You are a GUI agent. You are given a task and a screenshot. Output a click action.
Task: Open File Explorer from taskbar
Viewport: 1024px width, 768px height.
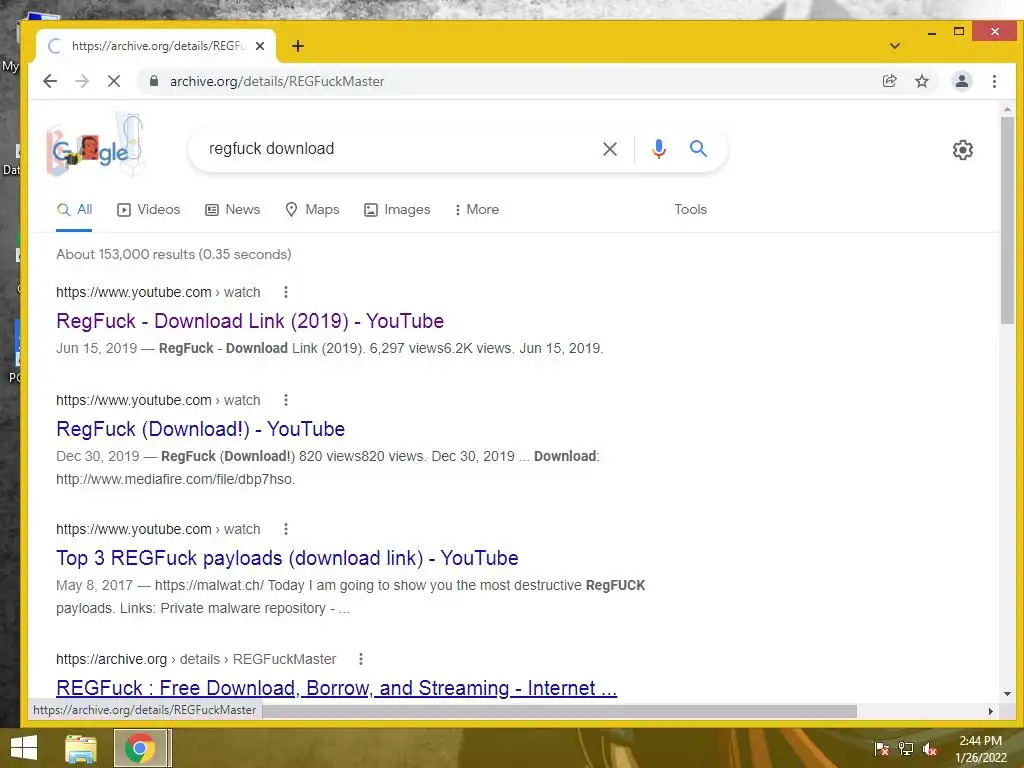point(81,748)
